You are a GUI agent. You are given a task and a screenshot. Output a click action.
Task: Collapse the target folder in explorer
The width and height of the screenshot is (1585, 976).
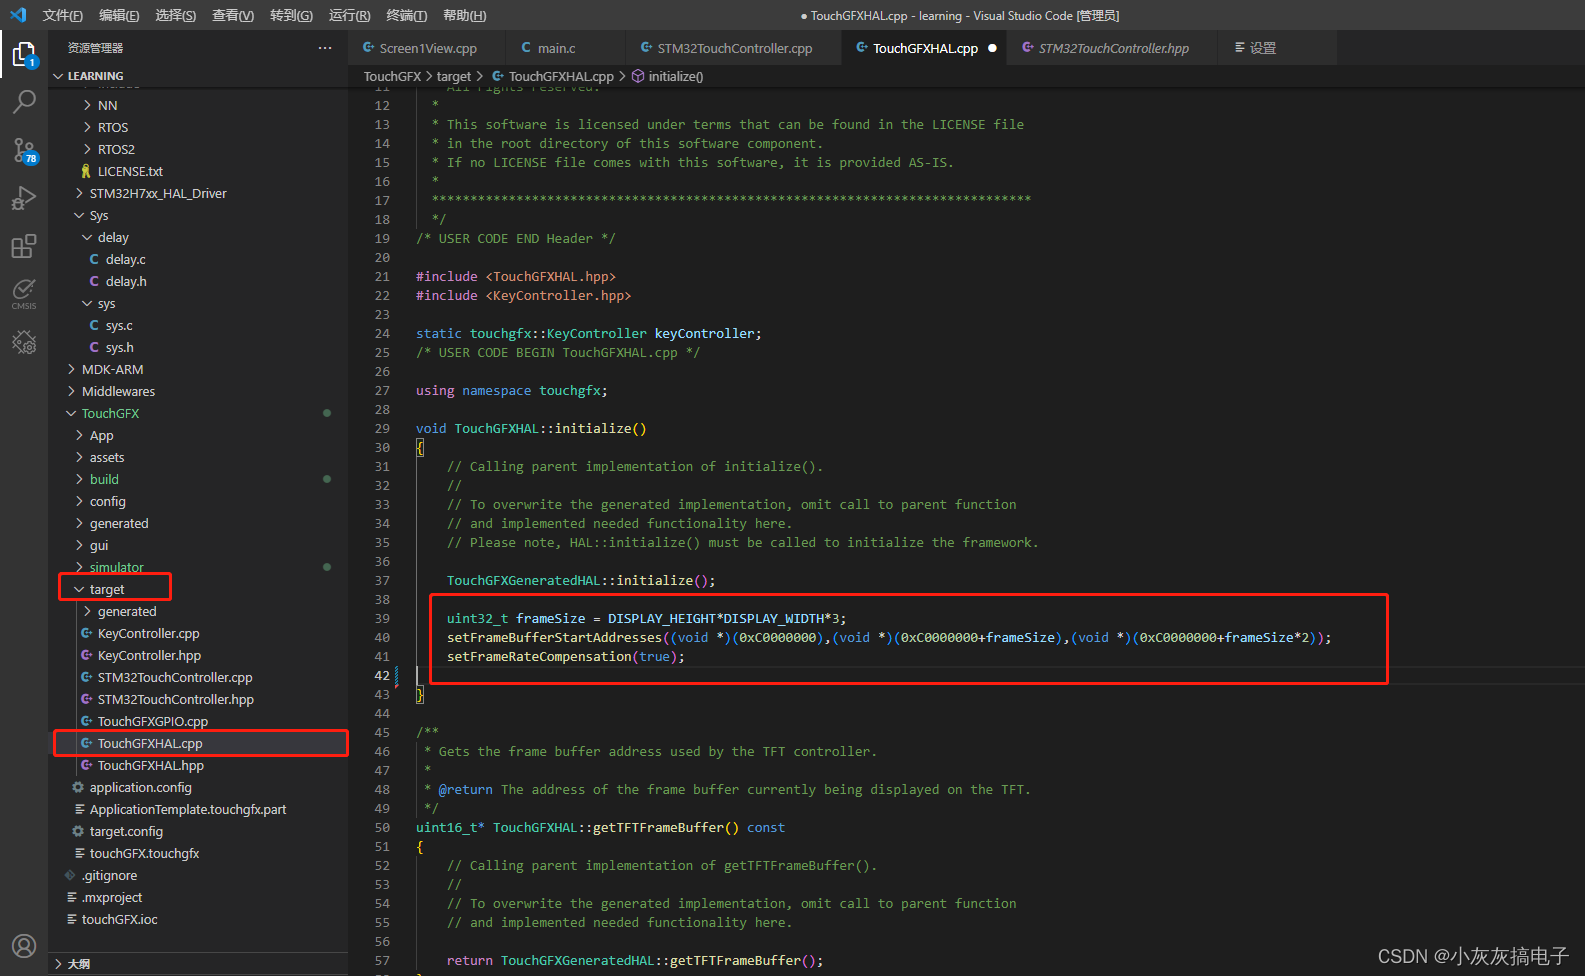[106, 589]
